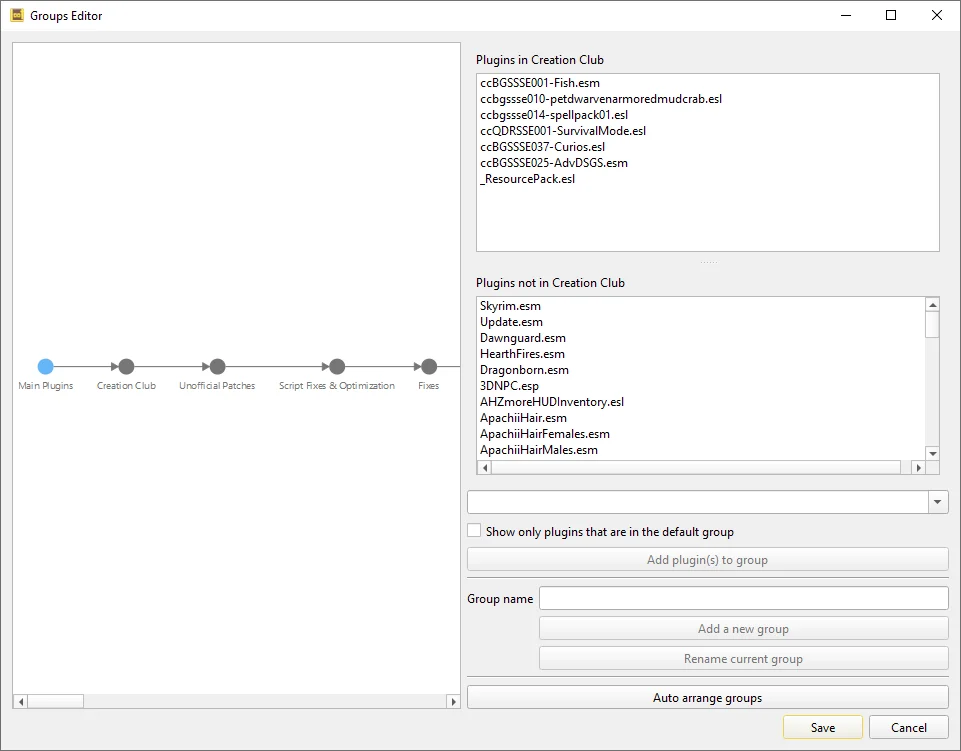Focus the Group name input field
Screen dimensions: 961x751
744,598
